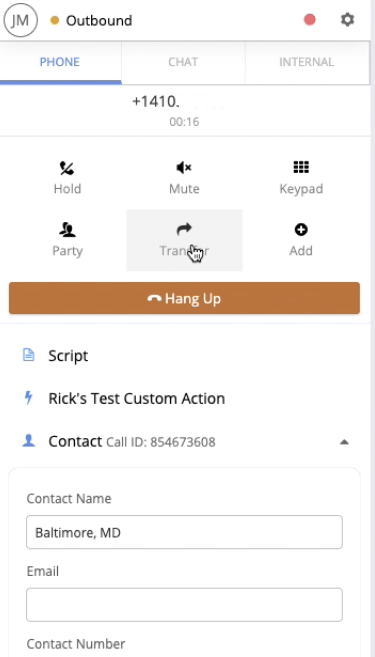The height and width of the screenshot is (657, 375).
Task: Hang Up the call
Action: pyautogui.click(x=184, y=298)
